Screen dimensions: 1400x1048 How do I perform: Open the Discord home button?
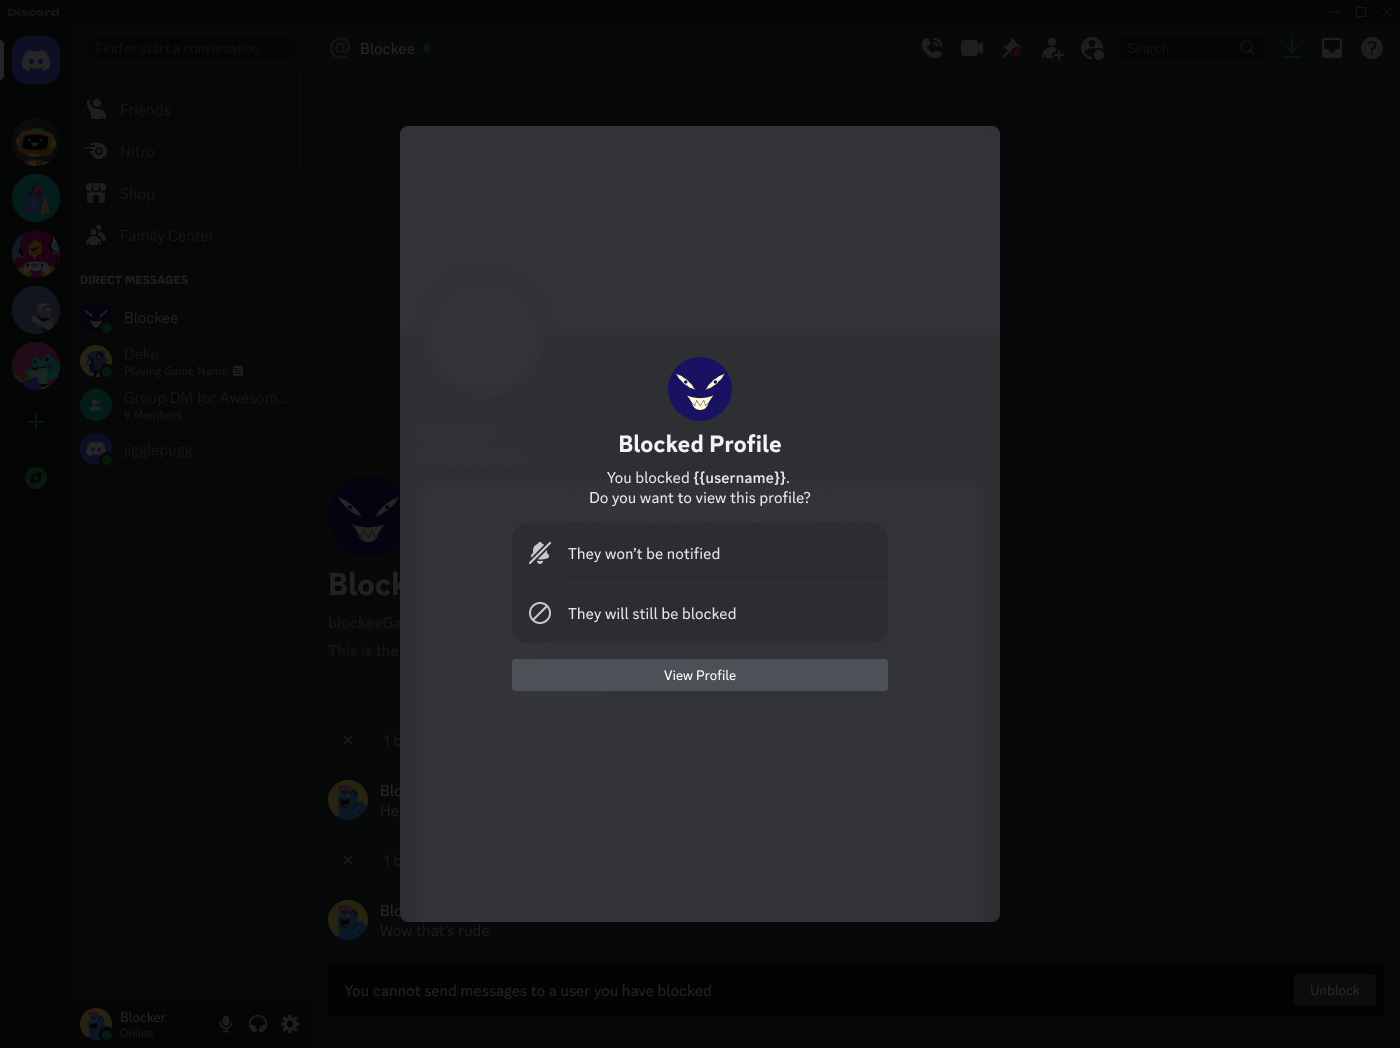pyautogui.click(x=35, y=59)
